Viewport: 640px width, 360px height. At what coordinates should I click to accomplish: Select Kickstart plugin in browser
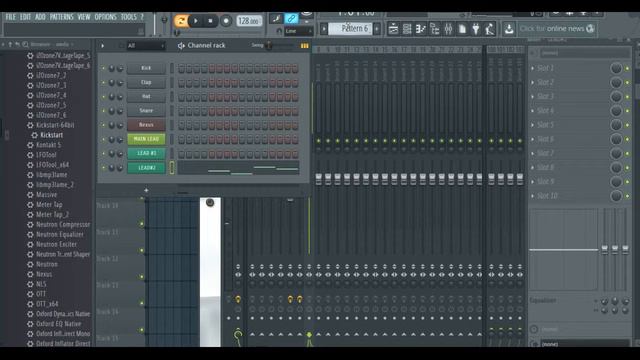(51, 135)
